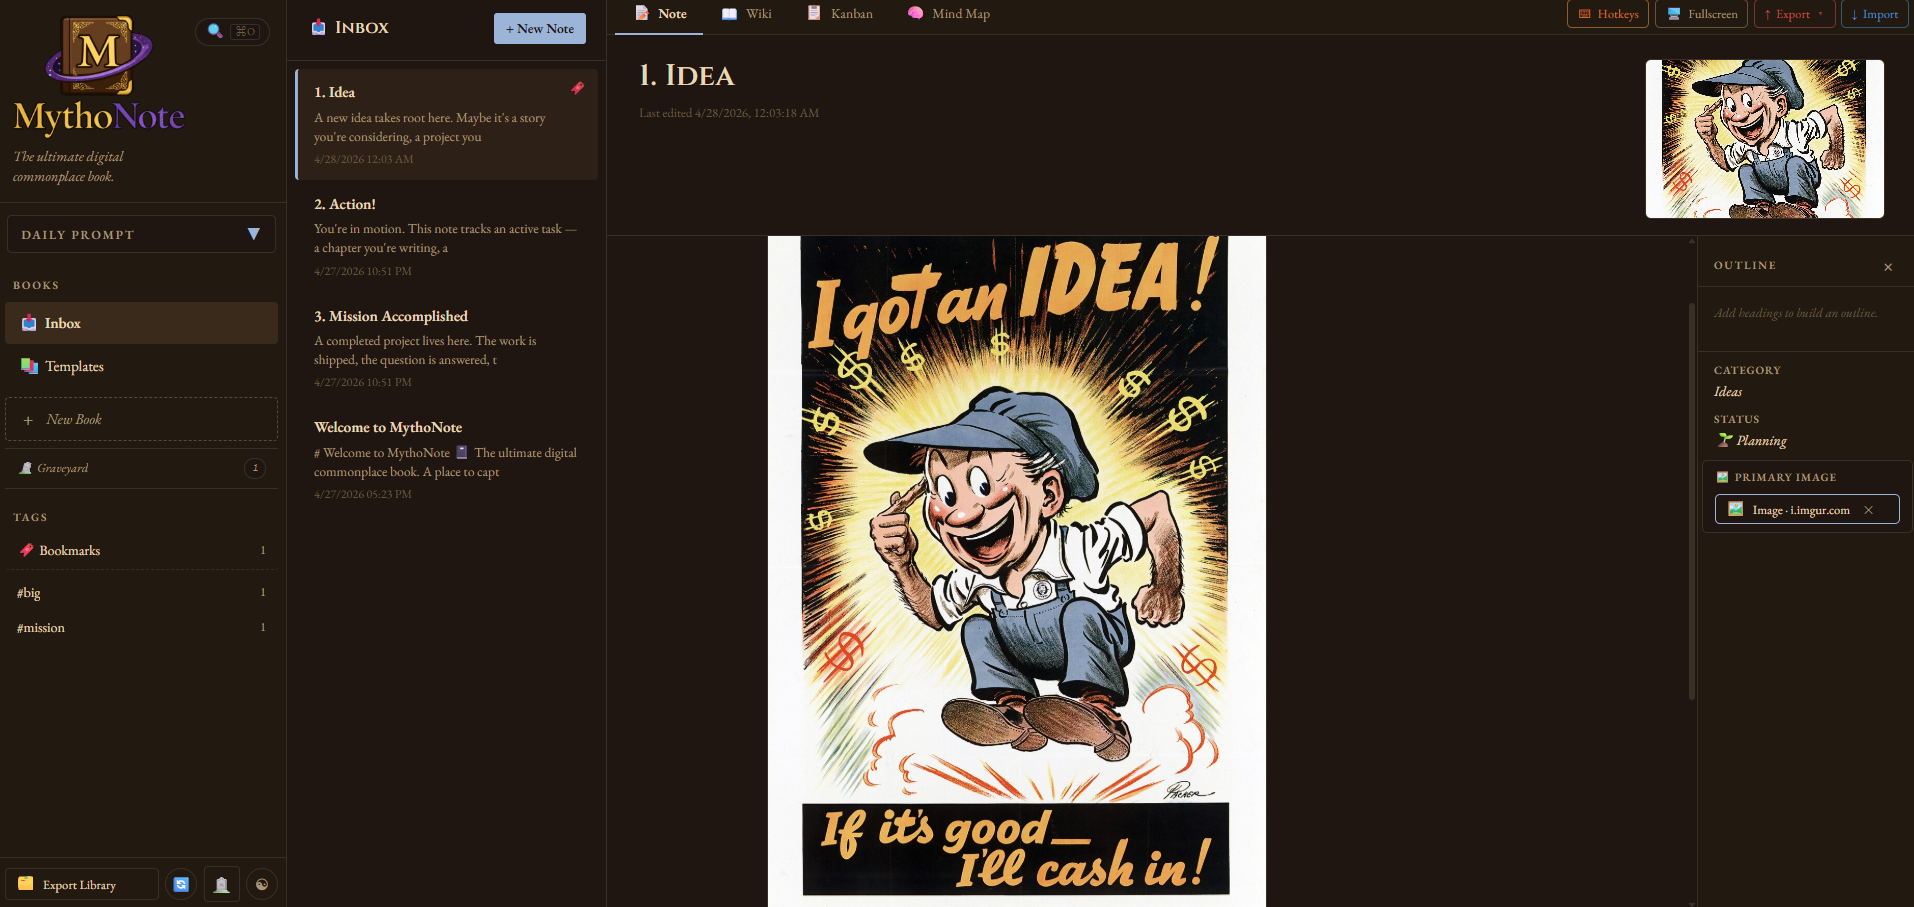Click the editor vertical scrollbar
Viewport: 1914px width, 907px height.
tap(1691, 500)
